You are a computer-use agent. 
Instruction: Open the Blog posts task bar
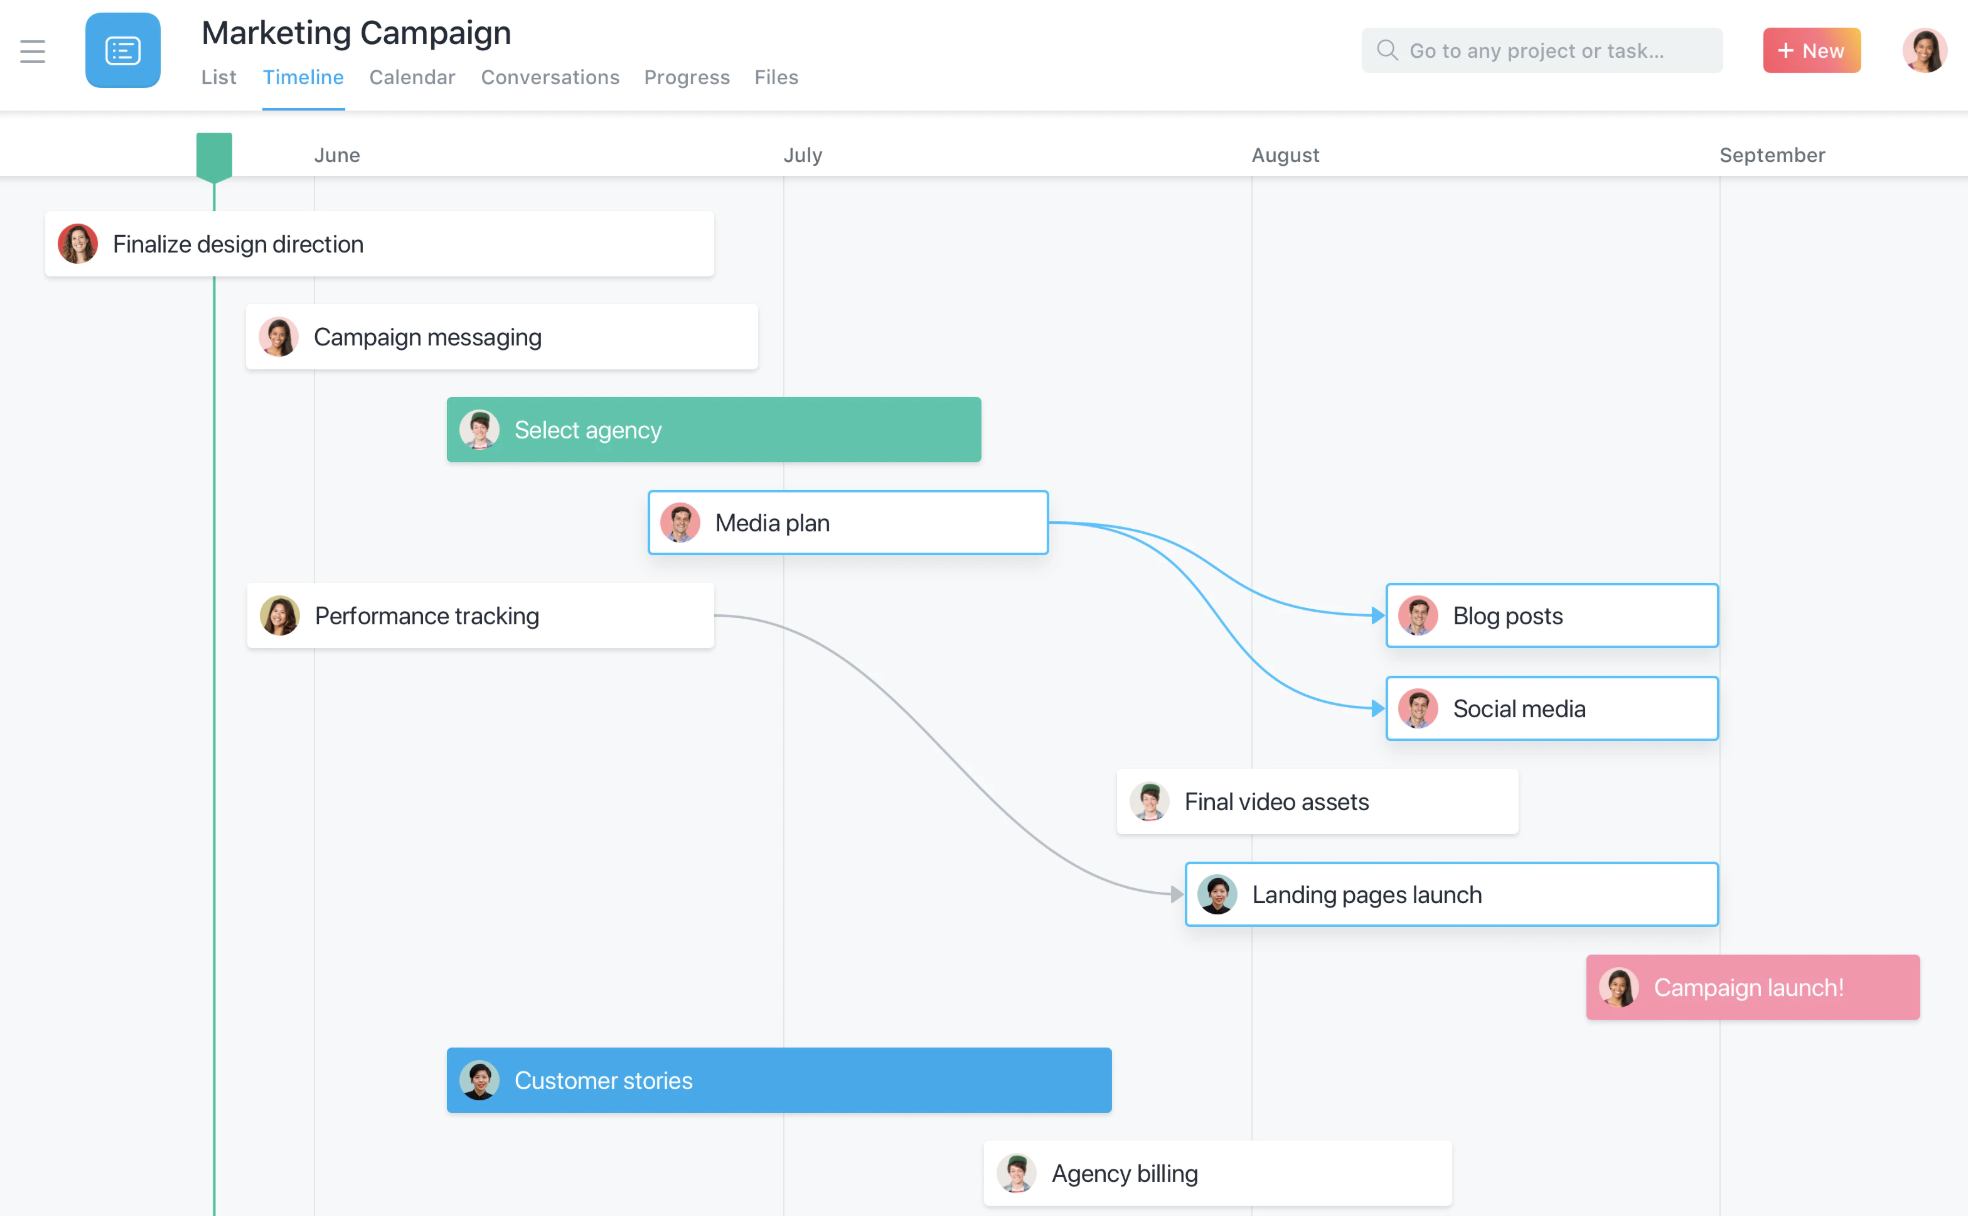coord(1552,616)
